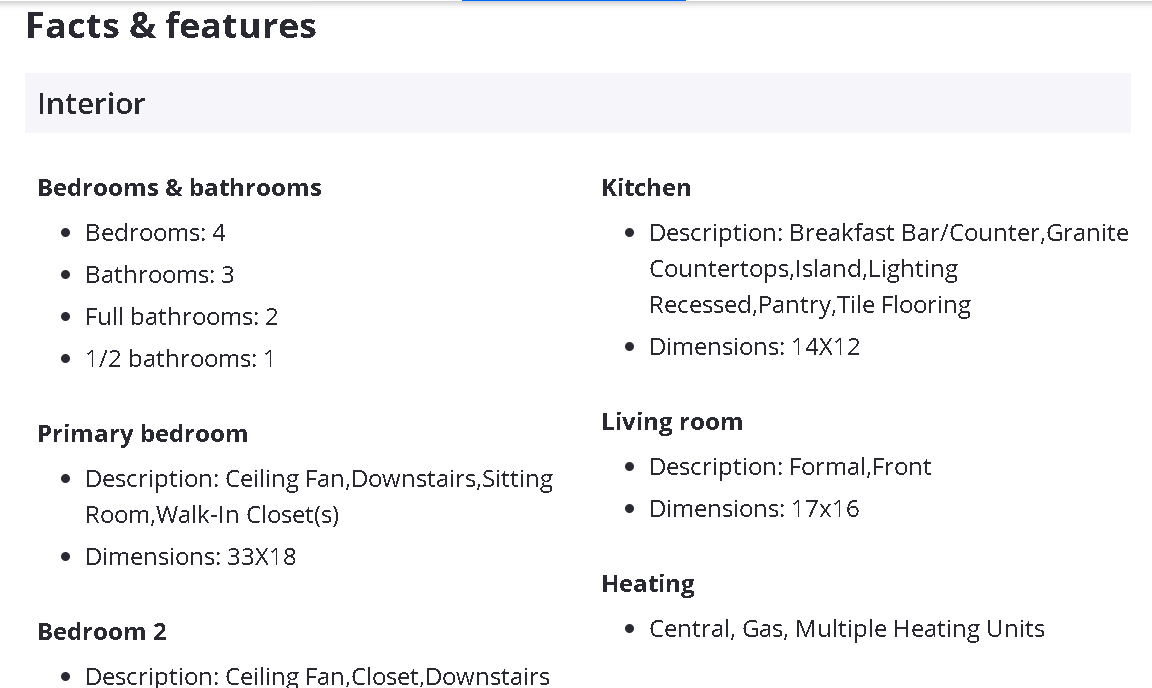
Task: Select the Description: Formal,Front entry
Action: pyautogui.click(x=790, y=467)
